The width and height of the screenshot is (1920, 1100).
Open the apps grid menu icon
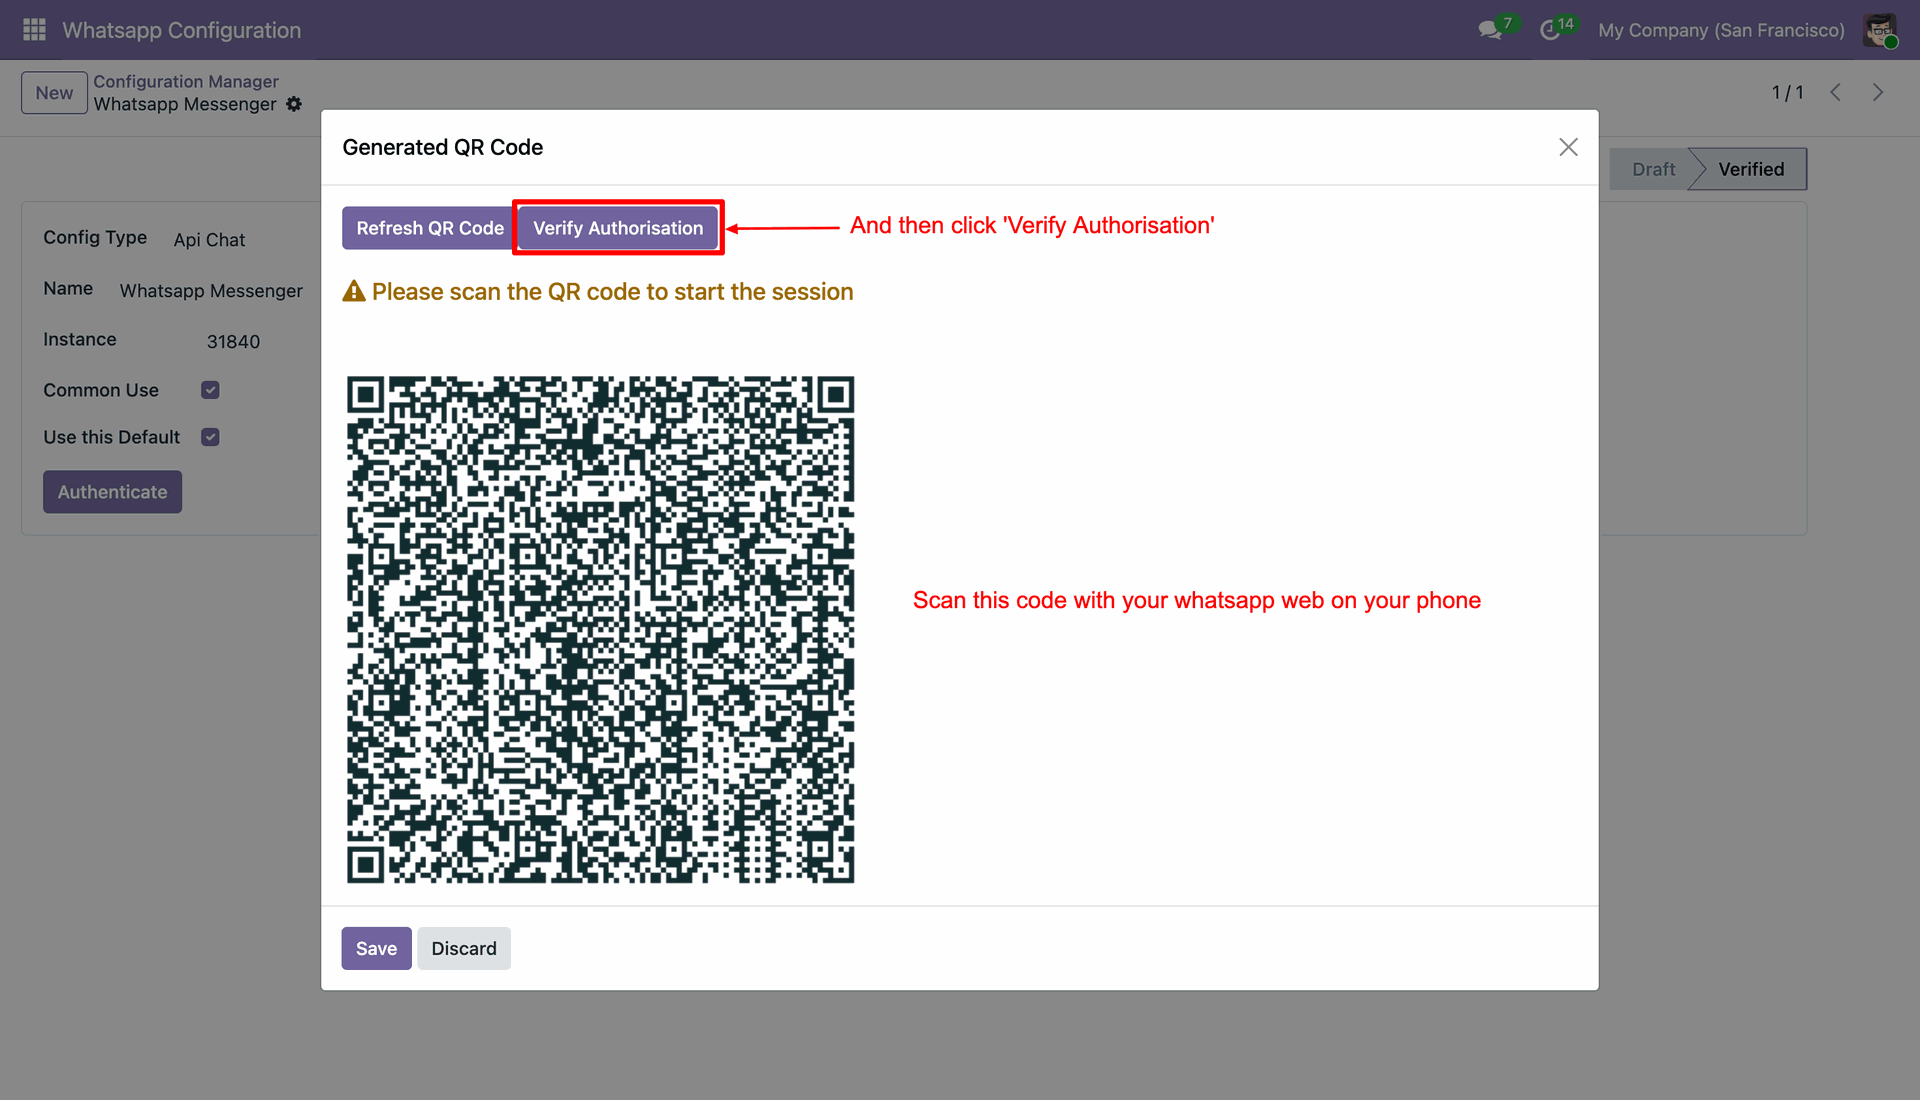pos(34,30)
